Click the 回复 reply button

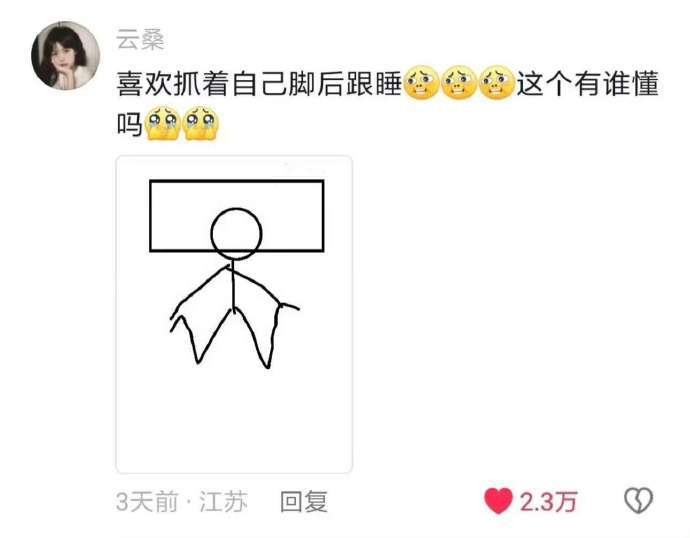click(x=304, y=501)
